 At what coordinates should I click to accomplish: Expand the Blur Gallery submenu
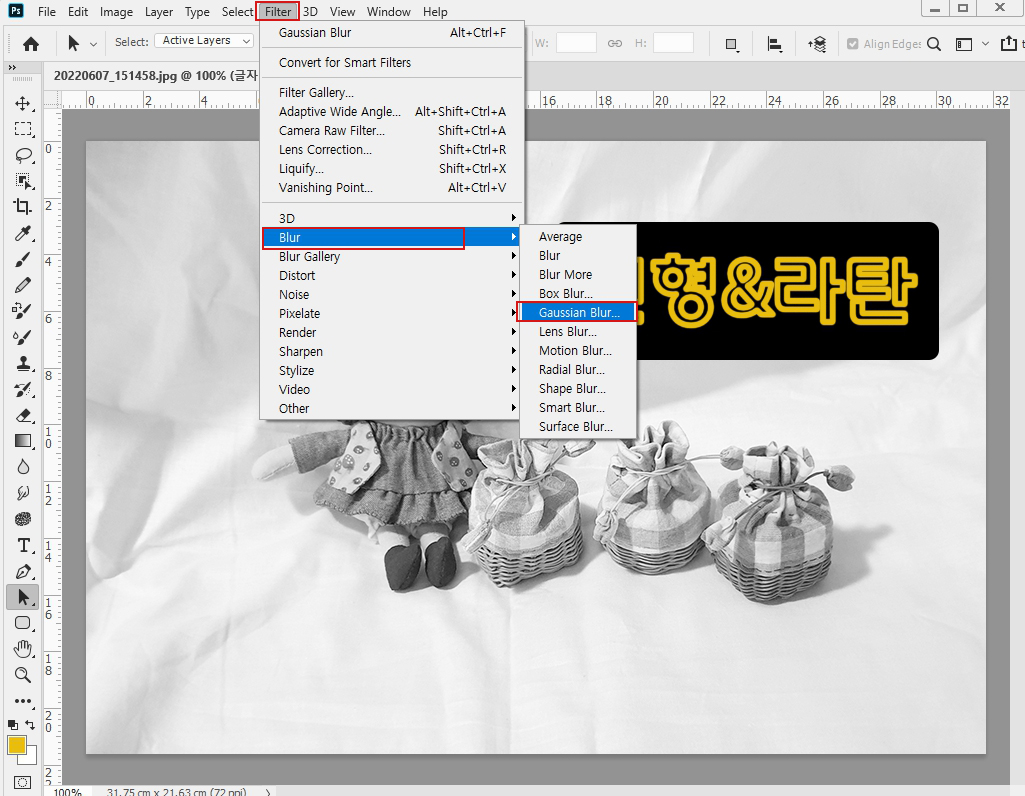point(392,256)
